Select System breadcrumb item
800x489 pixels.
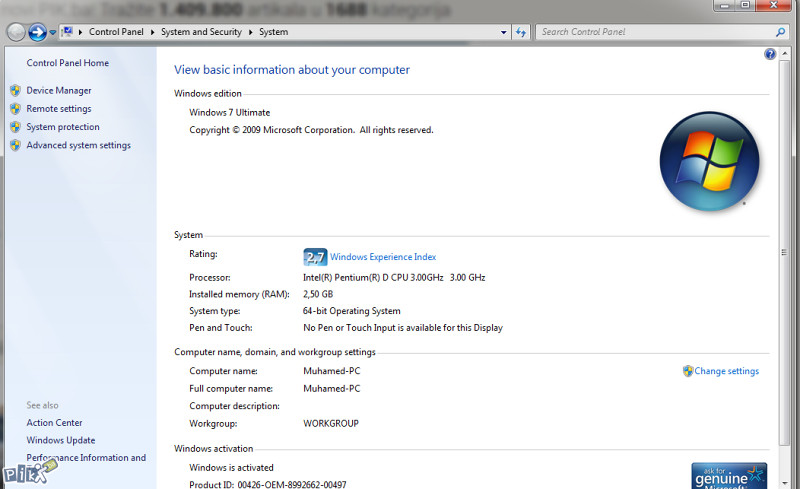tap(273, 32)
